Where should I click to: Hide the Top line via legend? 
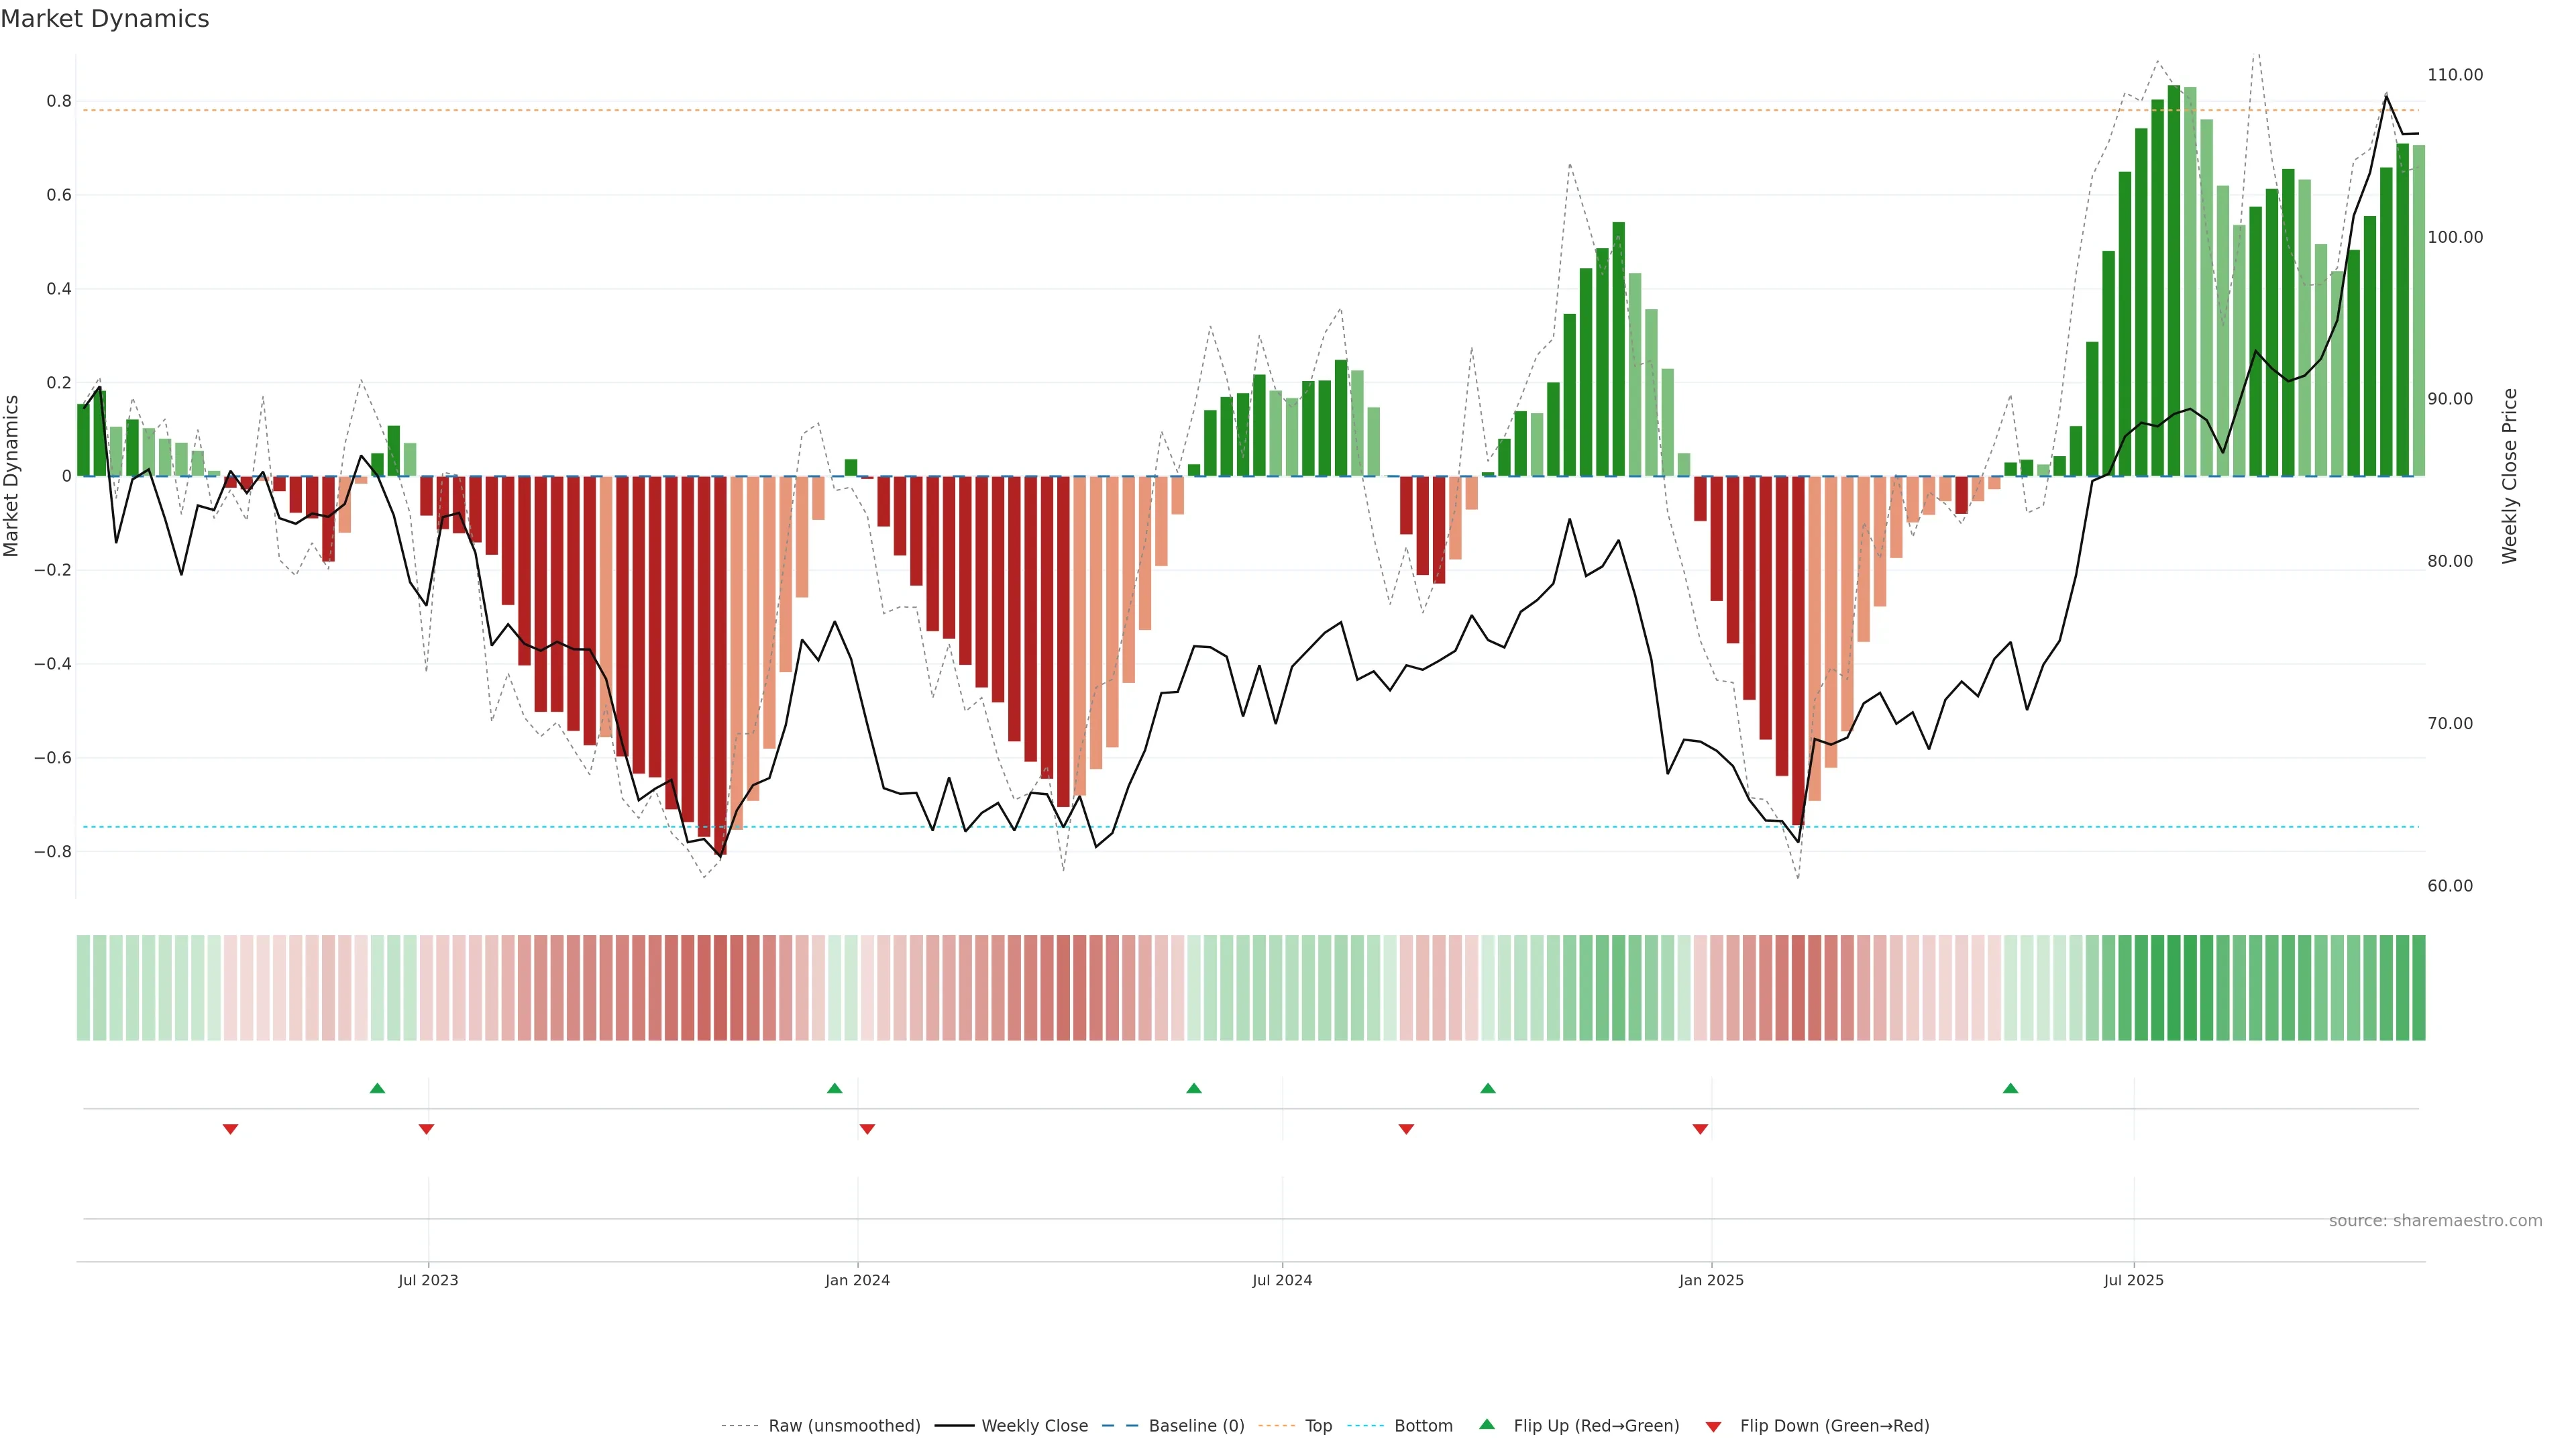pyautogui.click(x=1318, y=1426)
